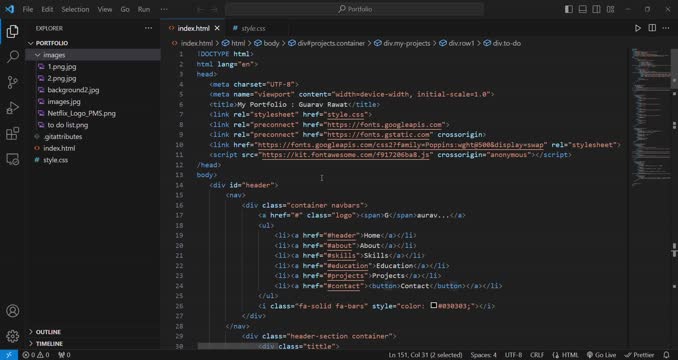Open the Source Control view

point(13,82)
